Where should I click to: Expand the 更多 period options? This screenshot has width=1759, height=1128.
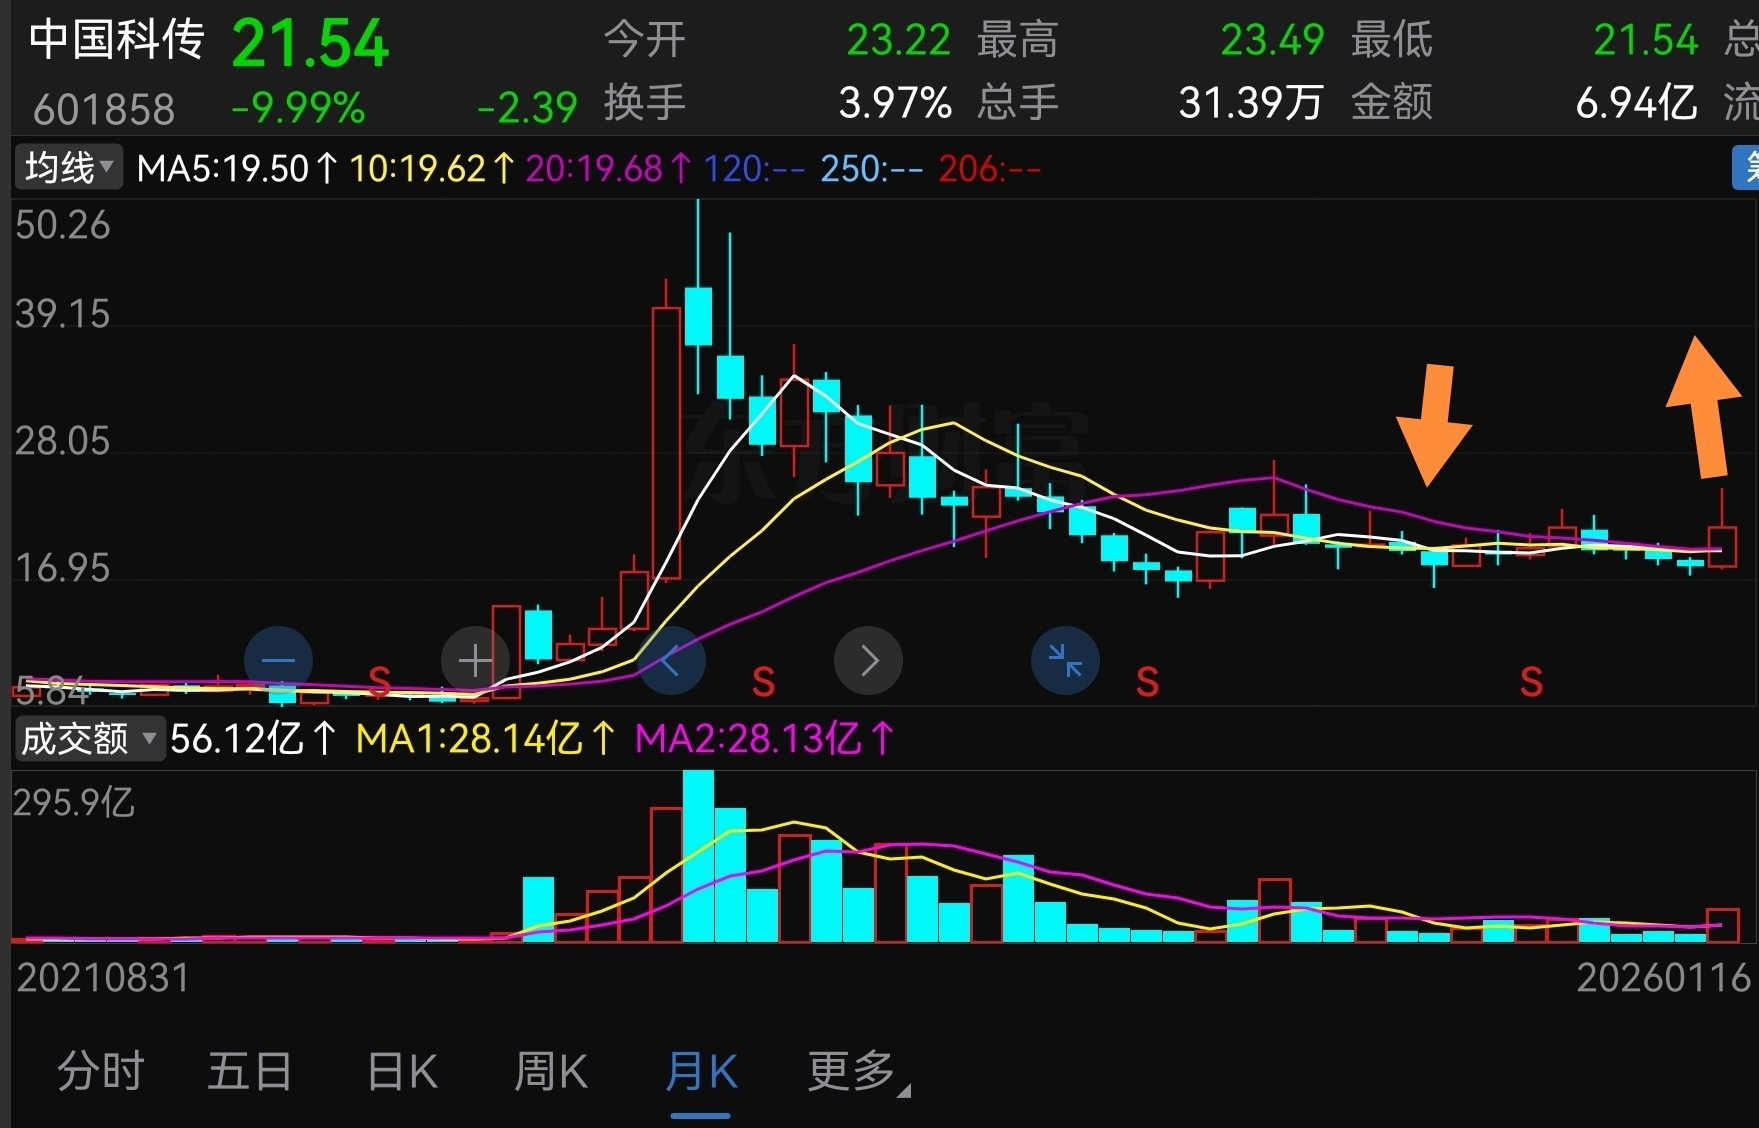coord(858,1071)
